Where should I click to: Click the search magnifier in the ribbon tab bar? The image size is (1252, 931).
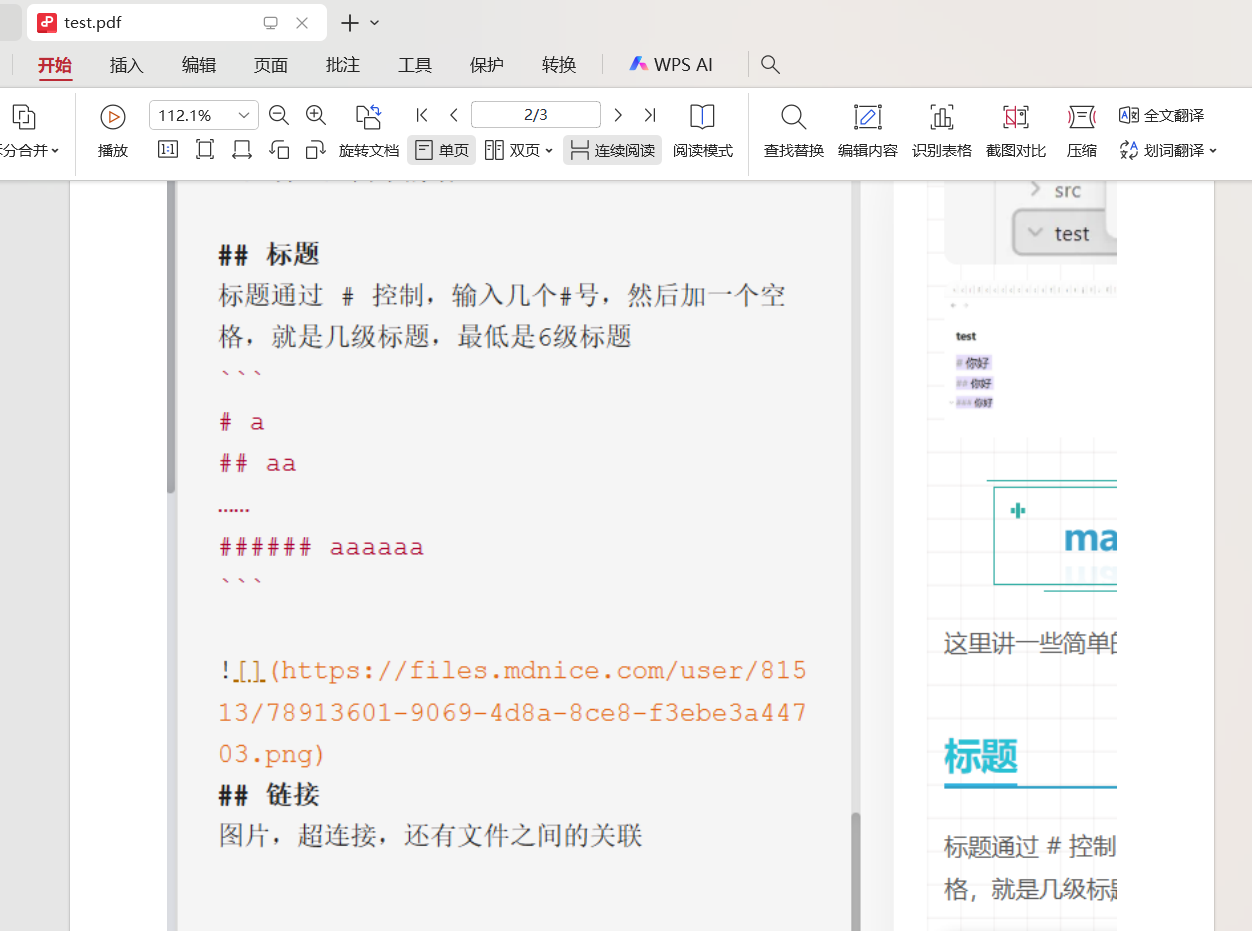pyautogui.click(x=770, y=65)
